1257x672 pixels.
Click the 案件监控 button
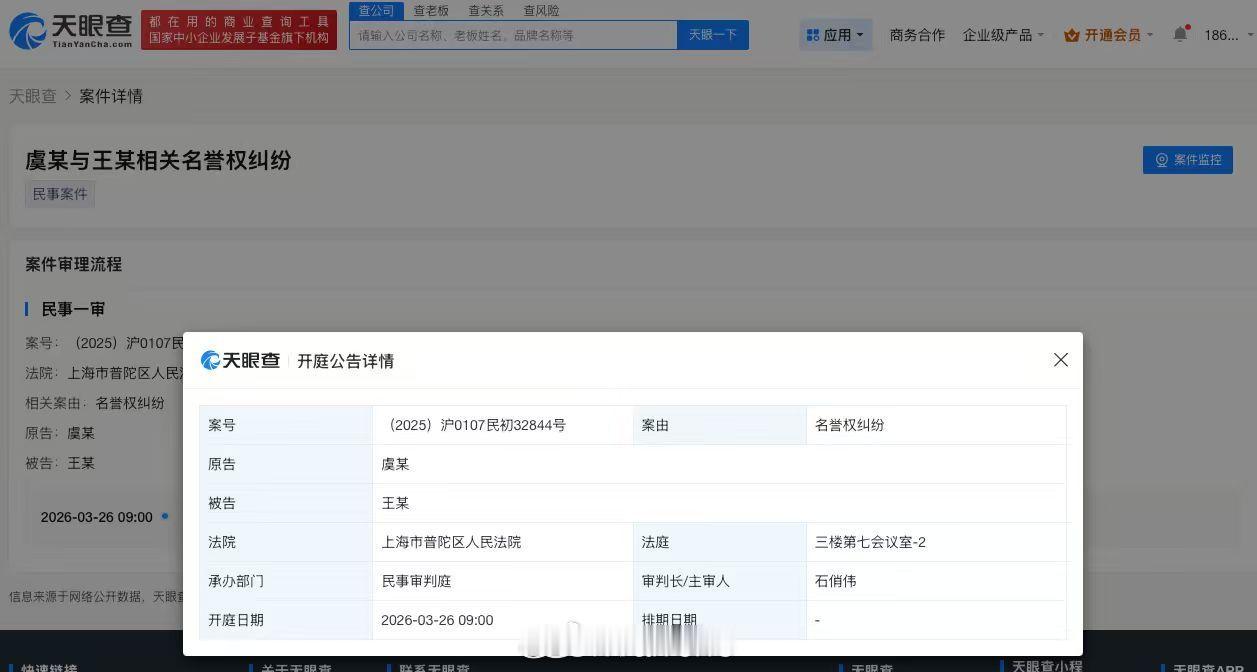(1187, 160)
